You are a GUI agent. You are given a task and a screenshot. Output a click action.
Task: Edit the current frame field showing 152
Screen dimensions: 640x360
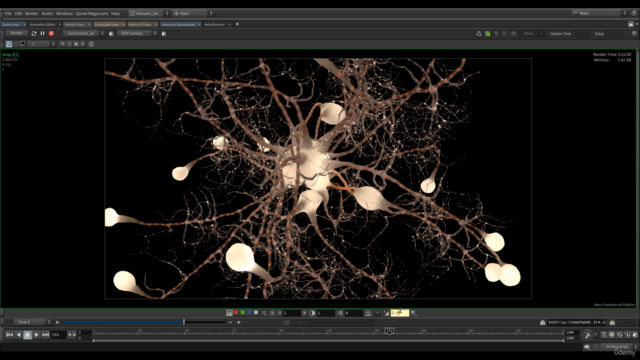[58, 335]
